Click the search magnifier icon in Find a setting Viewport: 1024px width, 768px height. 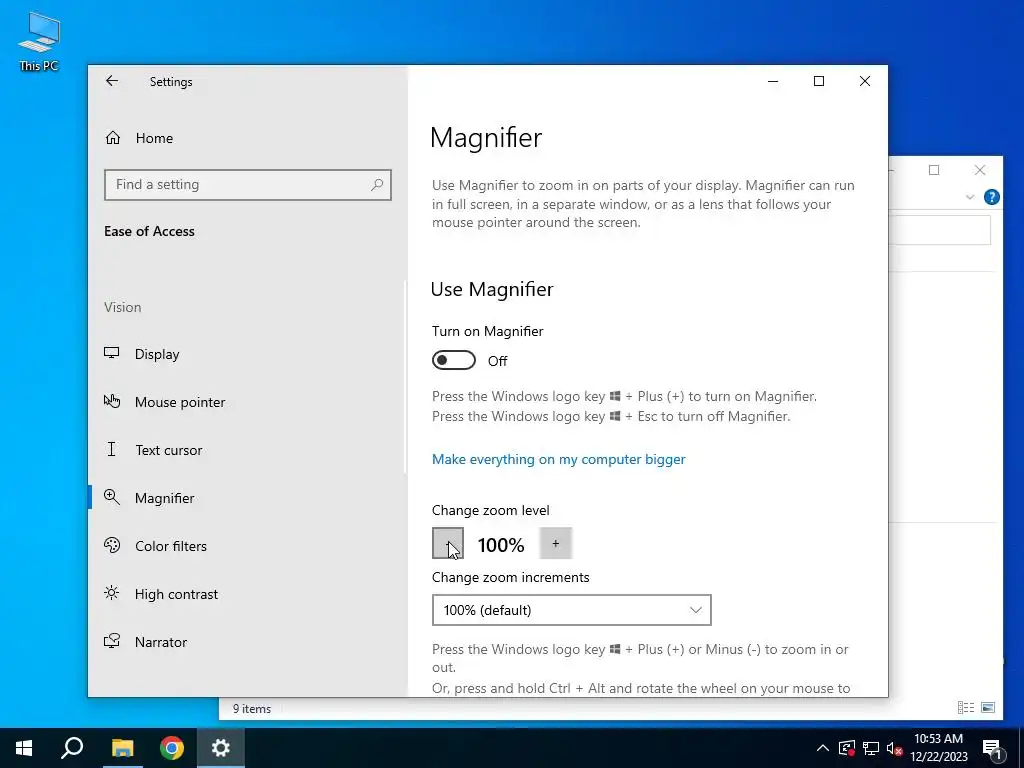[x=377, y=185]
